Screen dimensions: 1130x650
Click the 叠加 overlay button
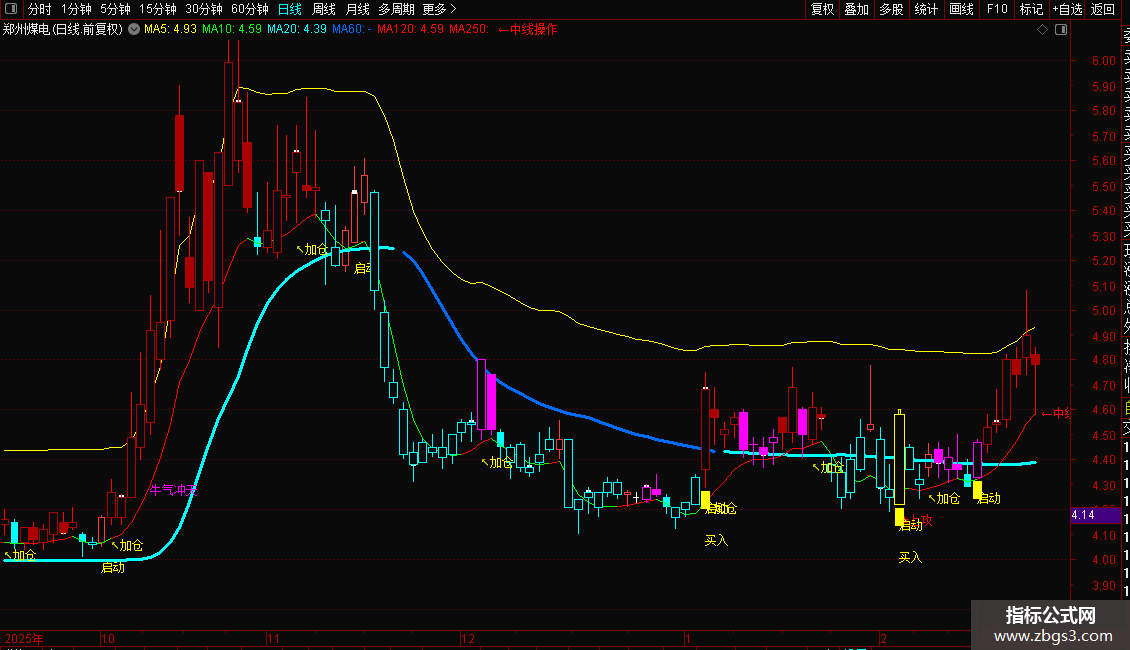(x=857, y=9)
